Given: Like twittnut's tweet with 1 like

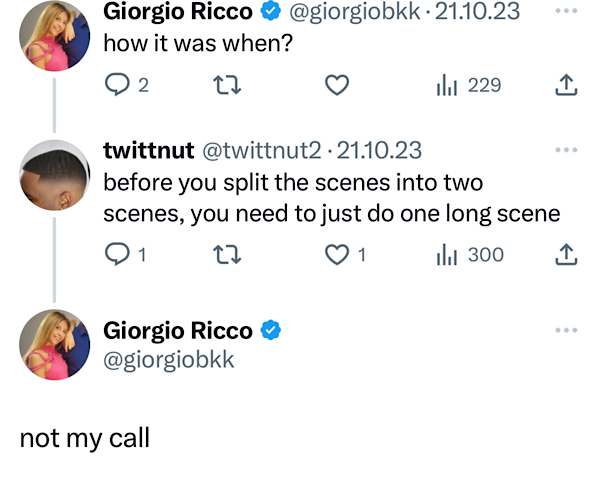Looking at the screenshot, I should click(338, 255).
